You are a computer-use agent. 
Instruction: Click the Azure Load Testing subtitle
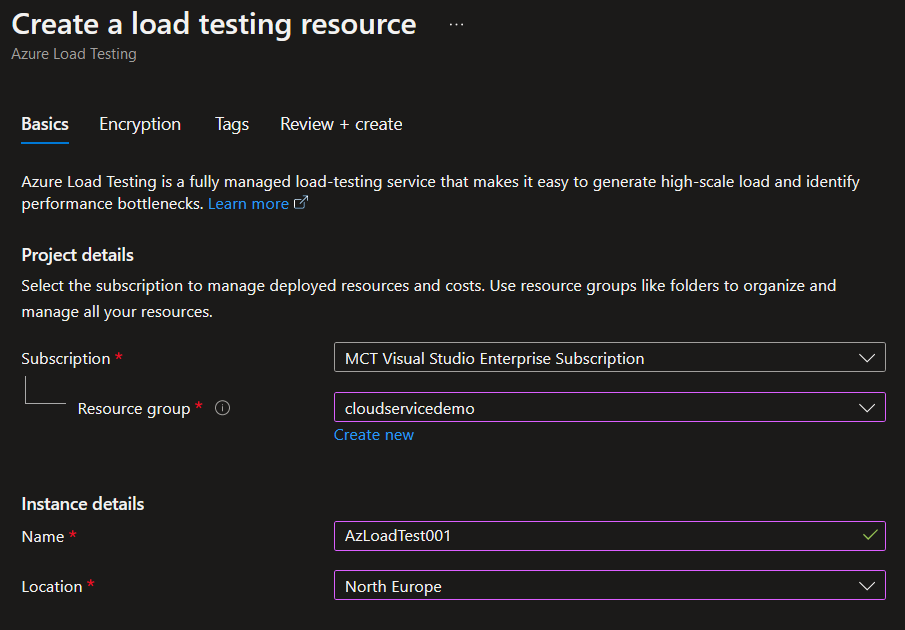pyautogui.click(x=74, y=54)
